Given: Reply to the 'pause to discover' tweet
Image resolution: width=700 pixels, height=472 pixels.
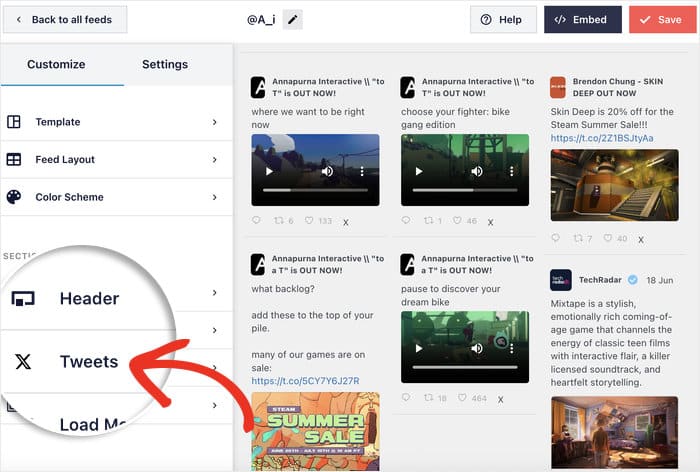Looking at the screenshot, I should [406, 397].
